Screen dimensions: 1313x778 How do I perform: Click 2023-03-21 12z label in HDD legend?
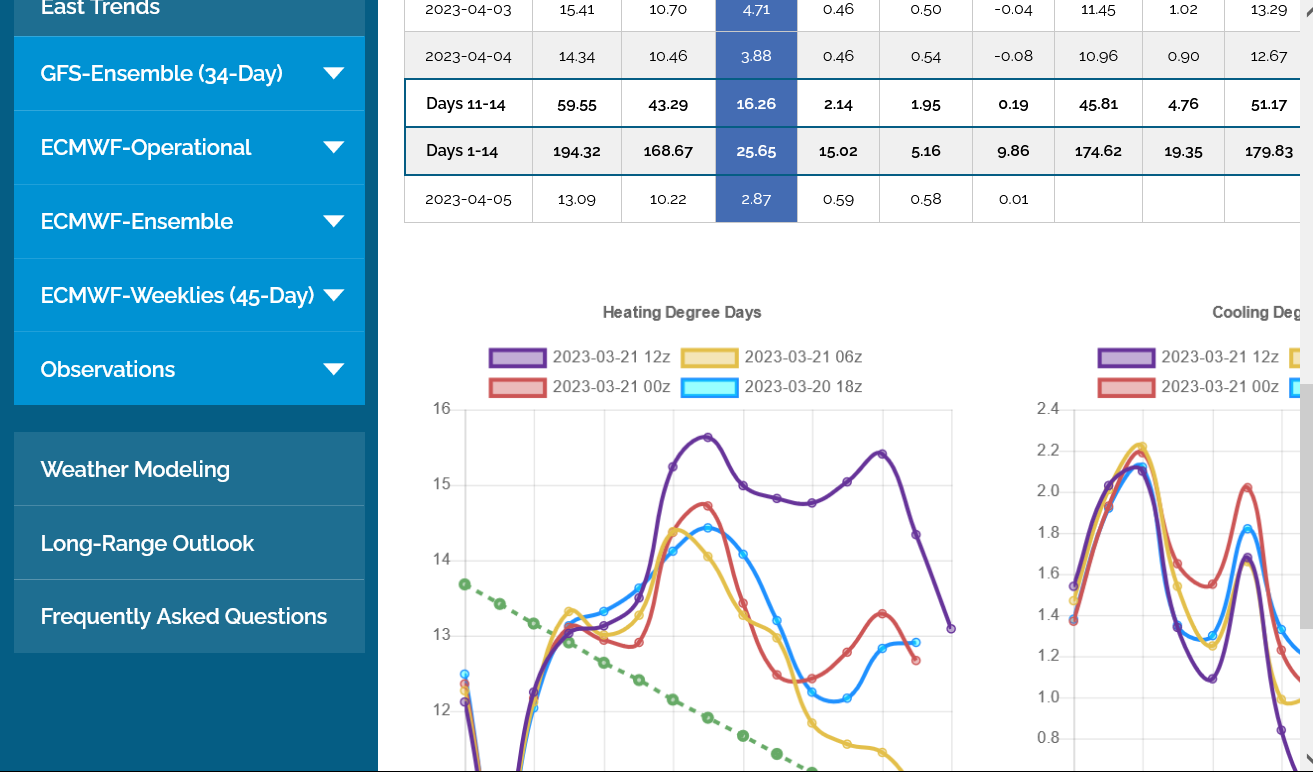[611, 357]
